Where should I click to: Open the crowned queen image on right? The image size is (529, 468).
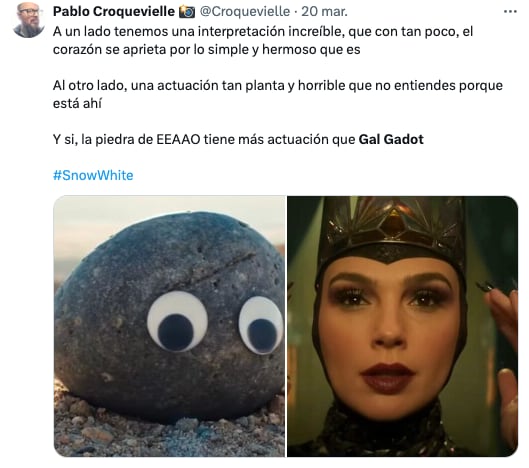pyautogui.click(x=402, y=326)
